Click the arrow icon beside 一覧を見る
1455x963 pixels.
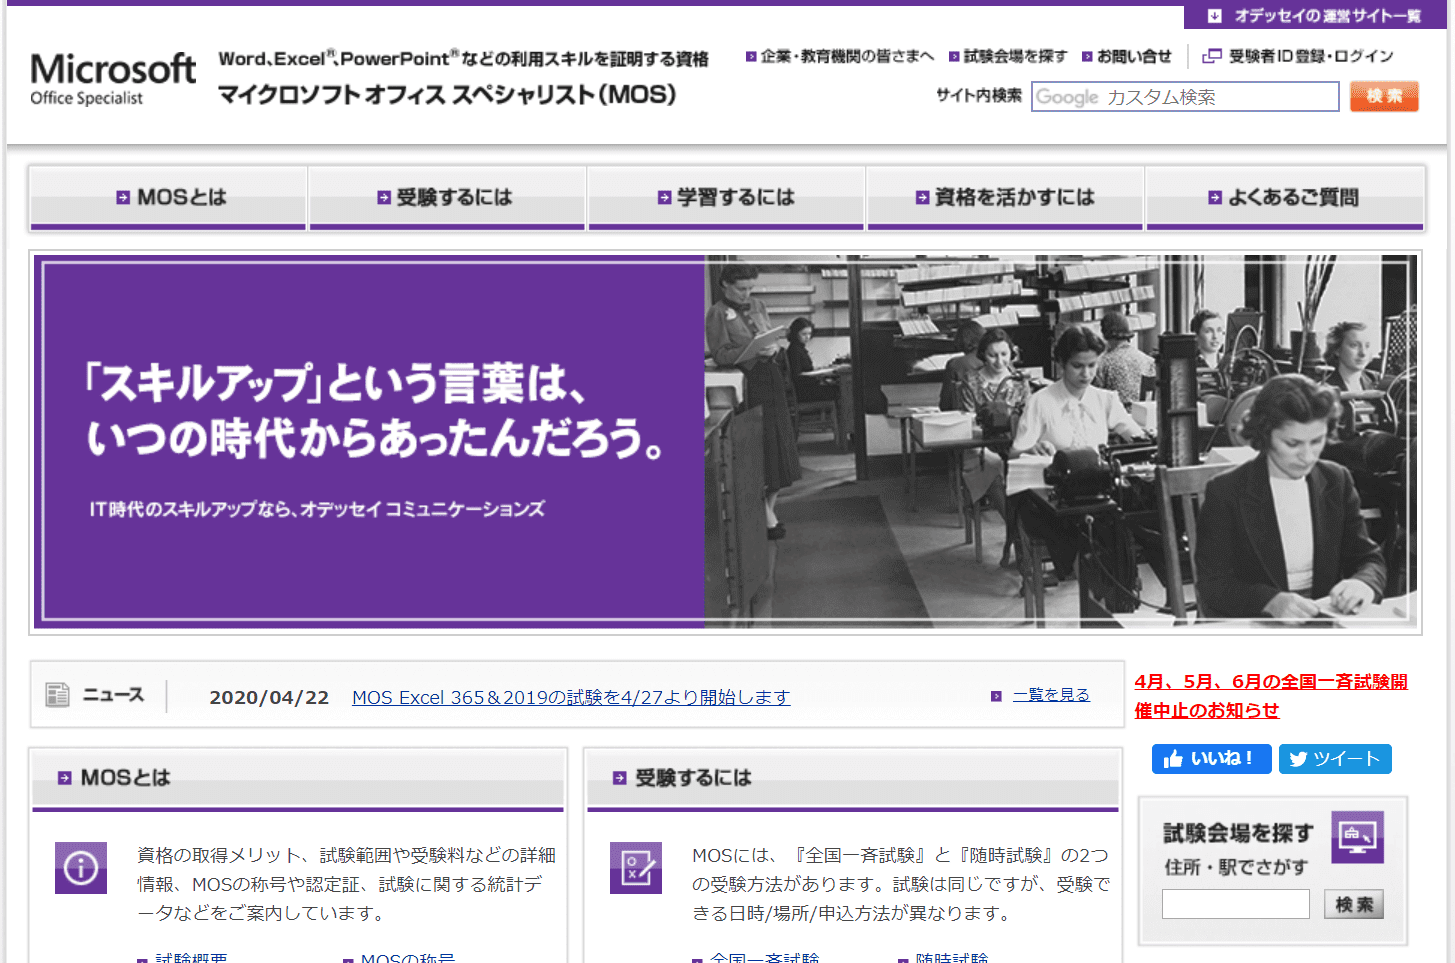tap(996, 696)
